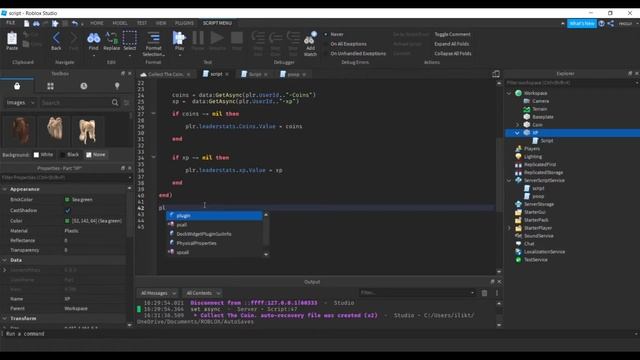This screenshot has width=640, height=360.
Task: Click in the Toolbox search field
Action: (x=75, y=103)
